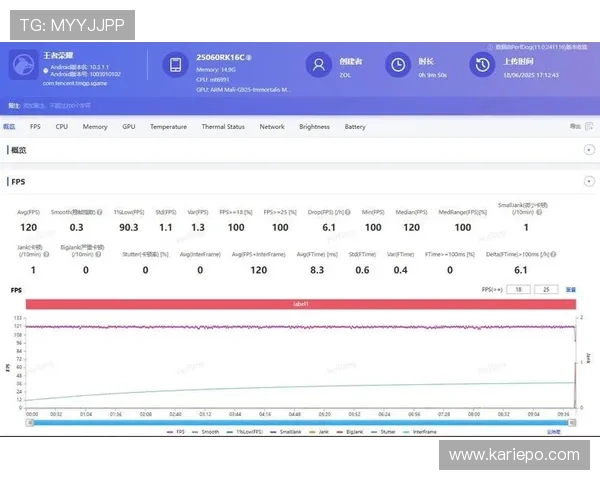Switch to the CPU tab
Screen dimensions: 600x480
pyautogui.click(x=62, y=127)
